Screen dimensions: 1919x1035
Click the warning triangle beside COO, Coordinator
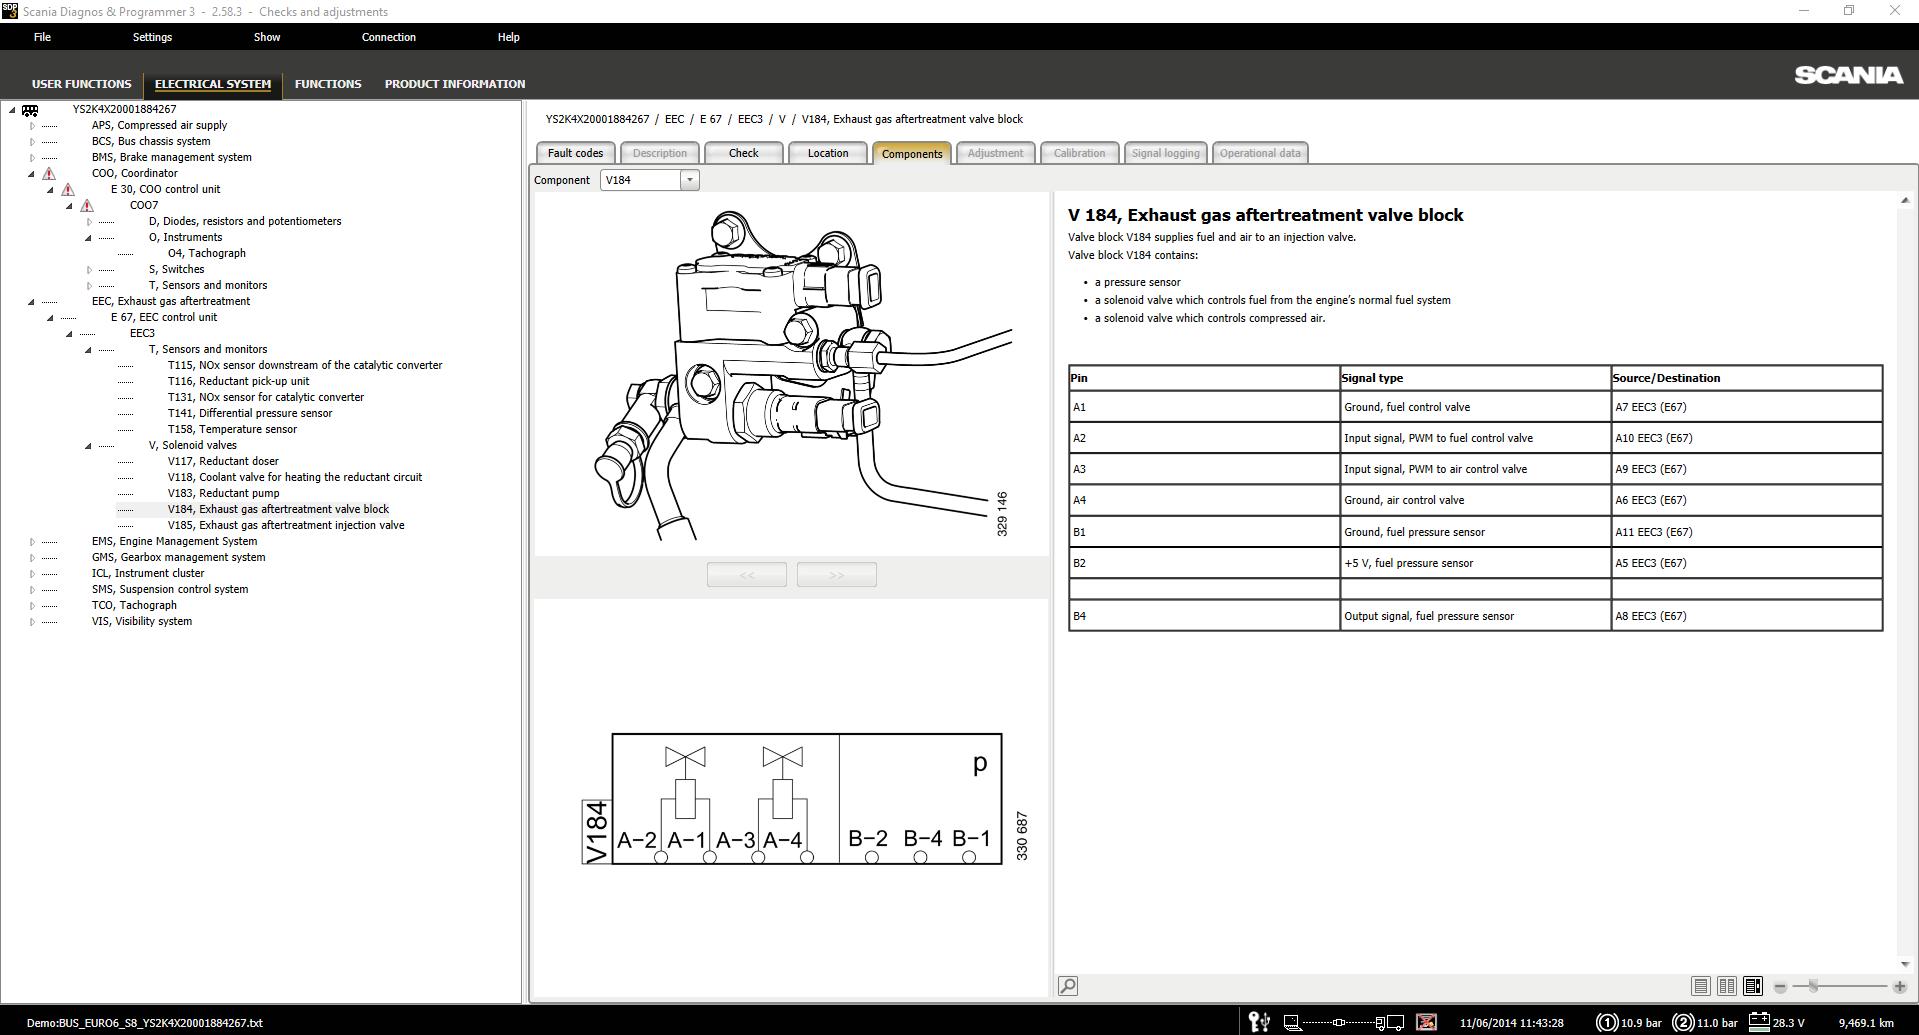tap(49, 173)
